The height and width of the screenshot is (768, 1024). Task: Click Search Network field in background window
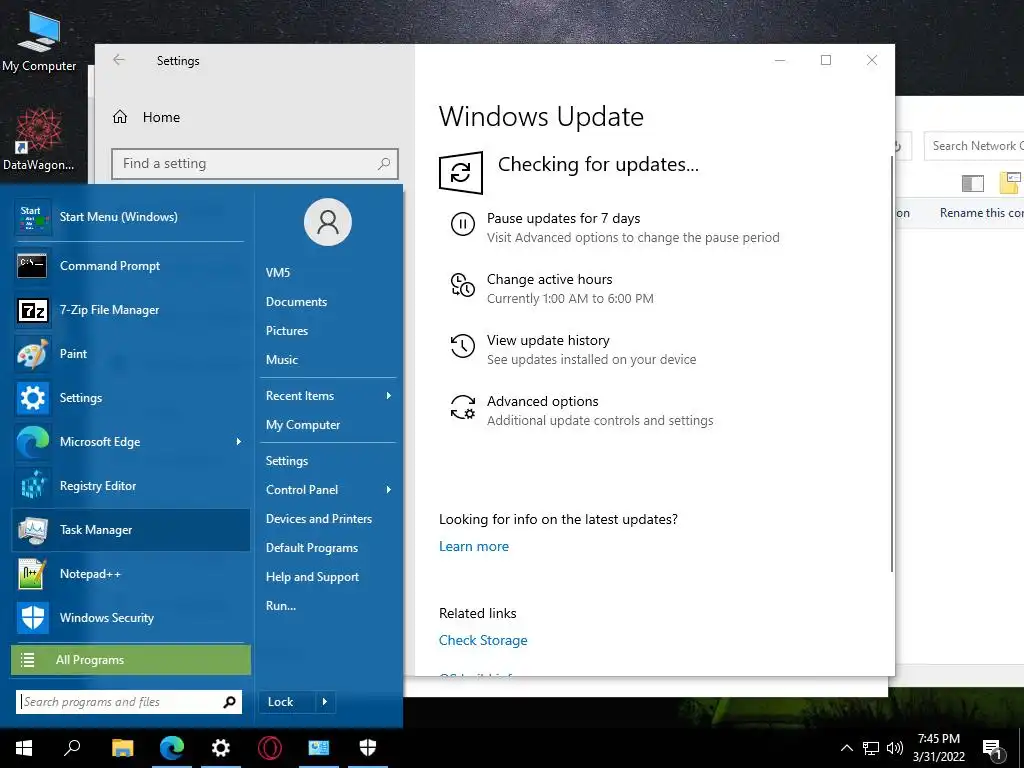point(974,146)
